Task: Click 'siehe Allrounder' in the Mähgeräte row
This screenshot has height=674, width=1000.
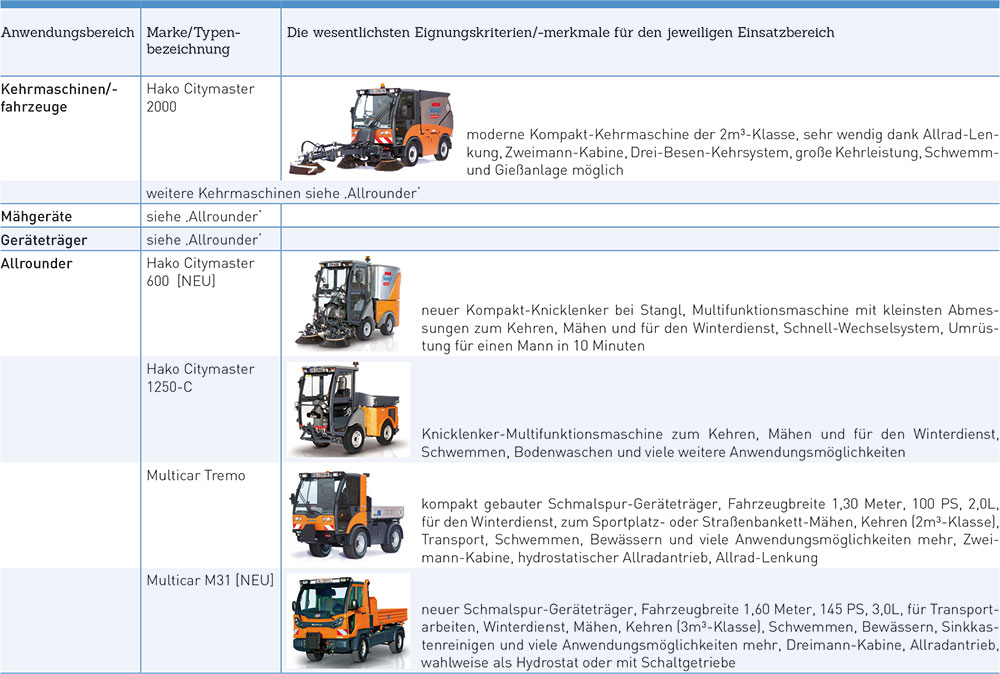Action: [203, 217]
